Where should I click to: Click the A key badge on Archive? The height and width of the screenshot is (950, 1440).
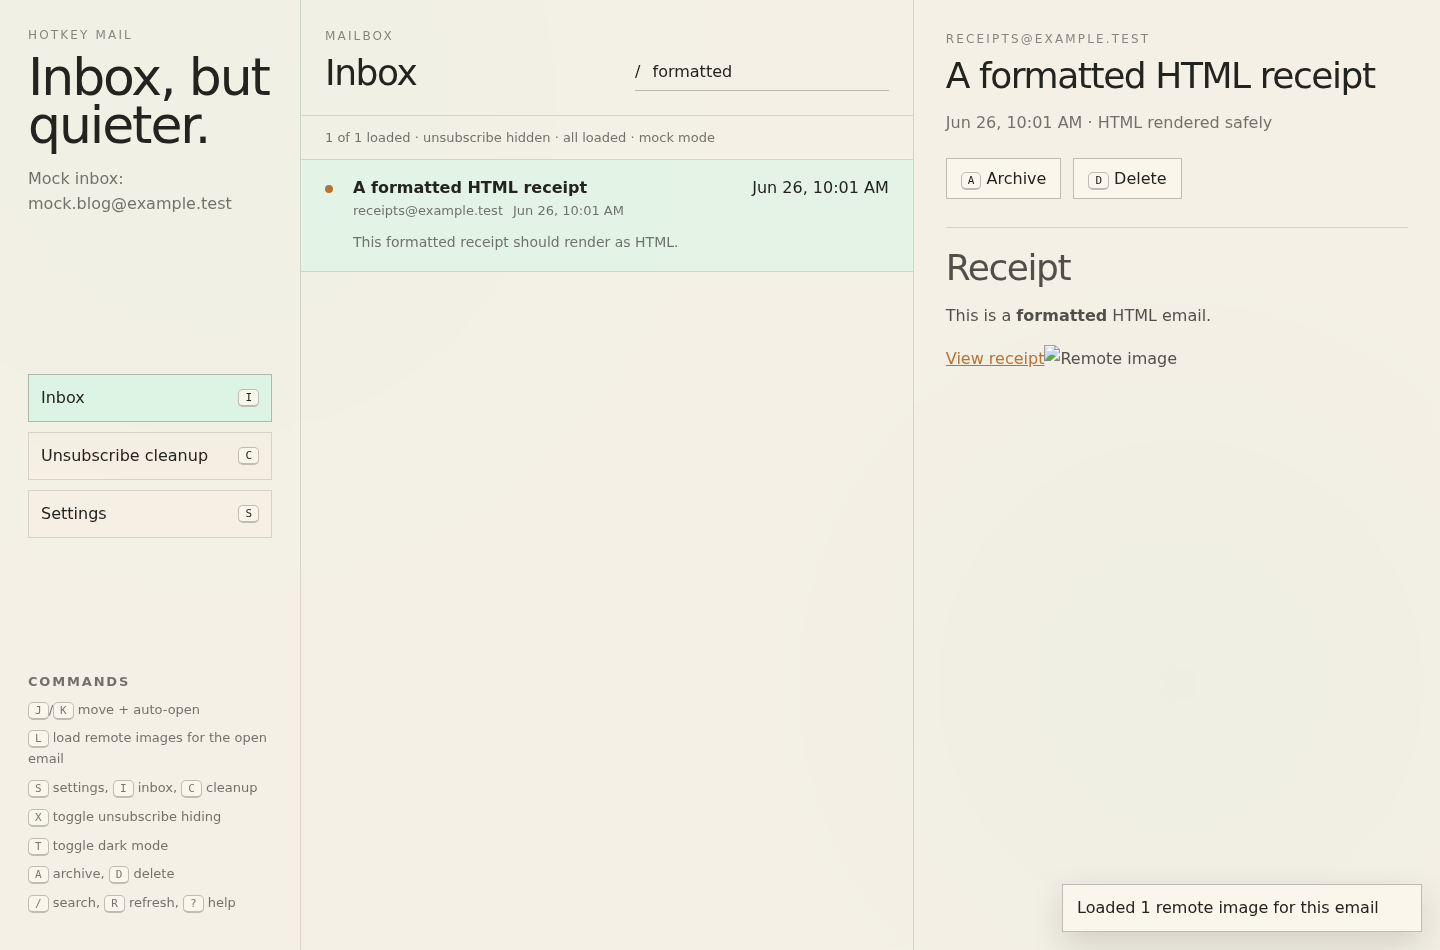(971, 181)
